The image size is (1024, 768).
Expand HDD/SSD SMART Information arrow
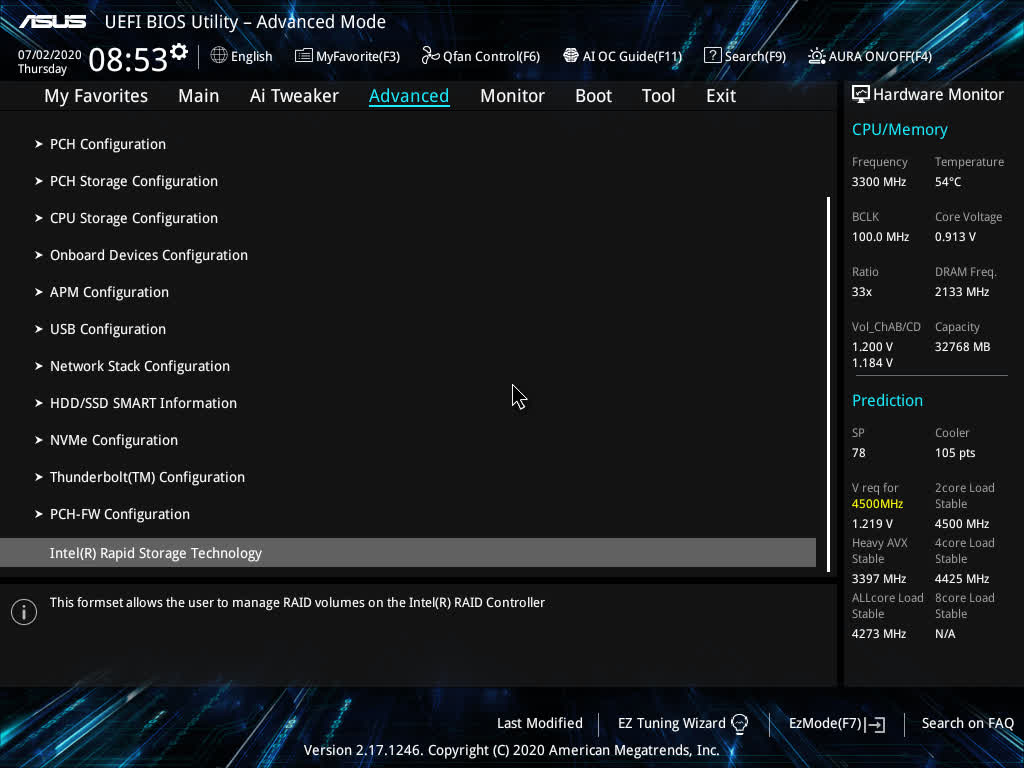(x=39, y=403)
